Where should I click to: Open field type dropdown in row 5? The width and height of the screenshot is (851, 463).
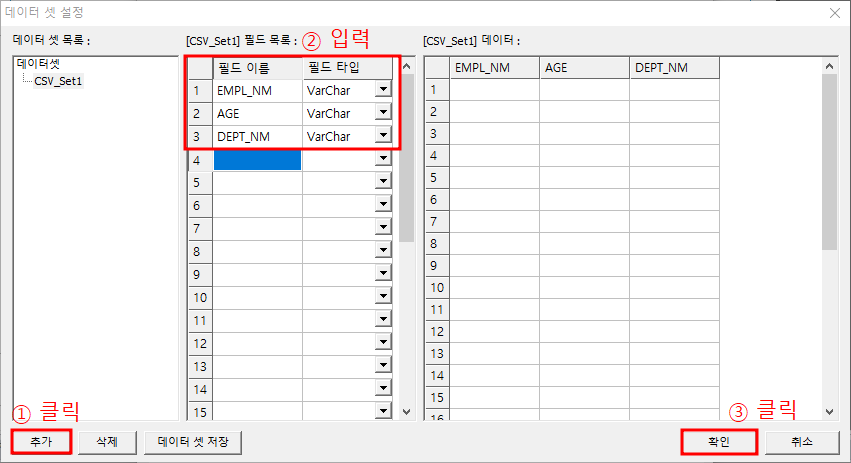(383, 181)
